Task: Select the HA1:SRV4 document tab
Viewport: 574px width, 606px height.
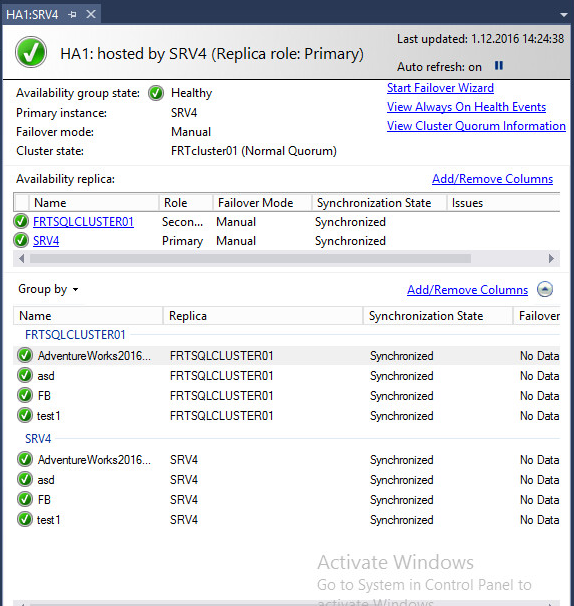Action: click(32, 15)
